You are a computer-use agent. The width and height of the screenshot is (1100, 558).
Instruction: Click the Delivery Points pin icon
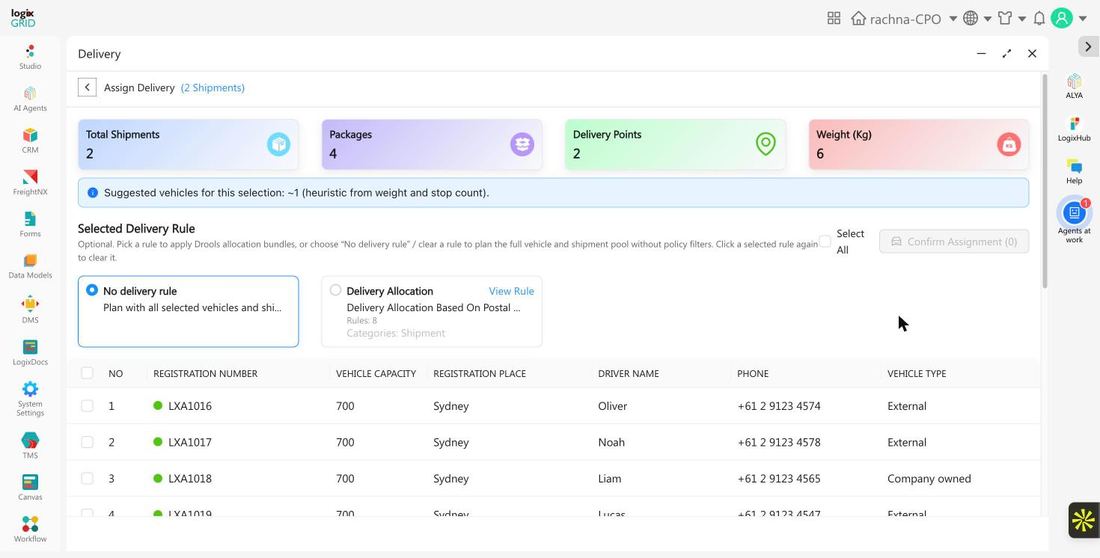765,145
